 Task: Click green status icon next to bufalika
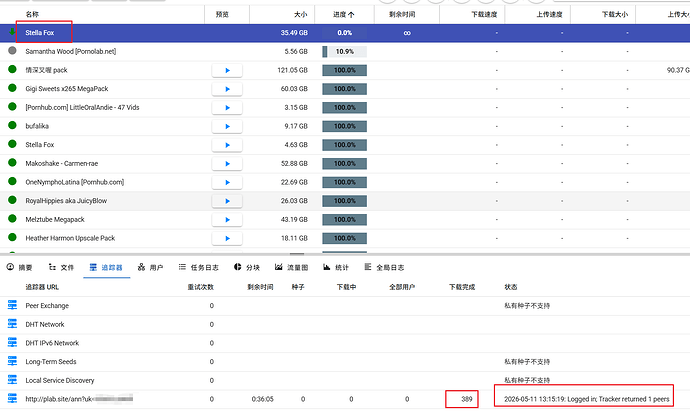(x=12, y=125)
